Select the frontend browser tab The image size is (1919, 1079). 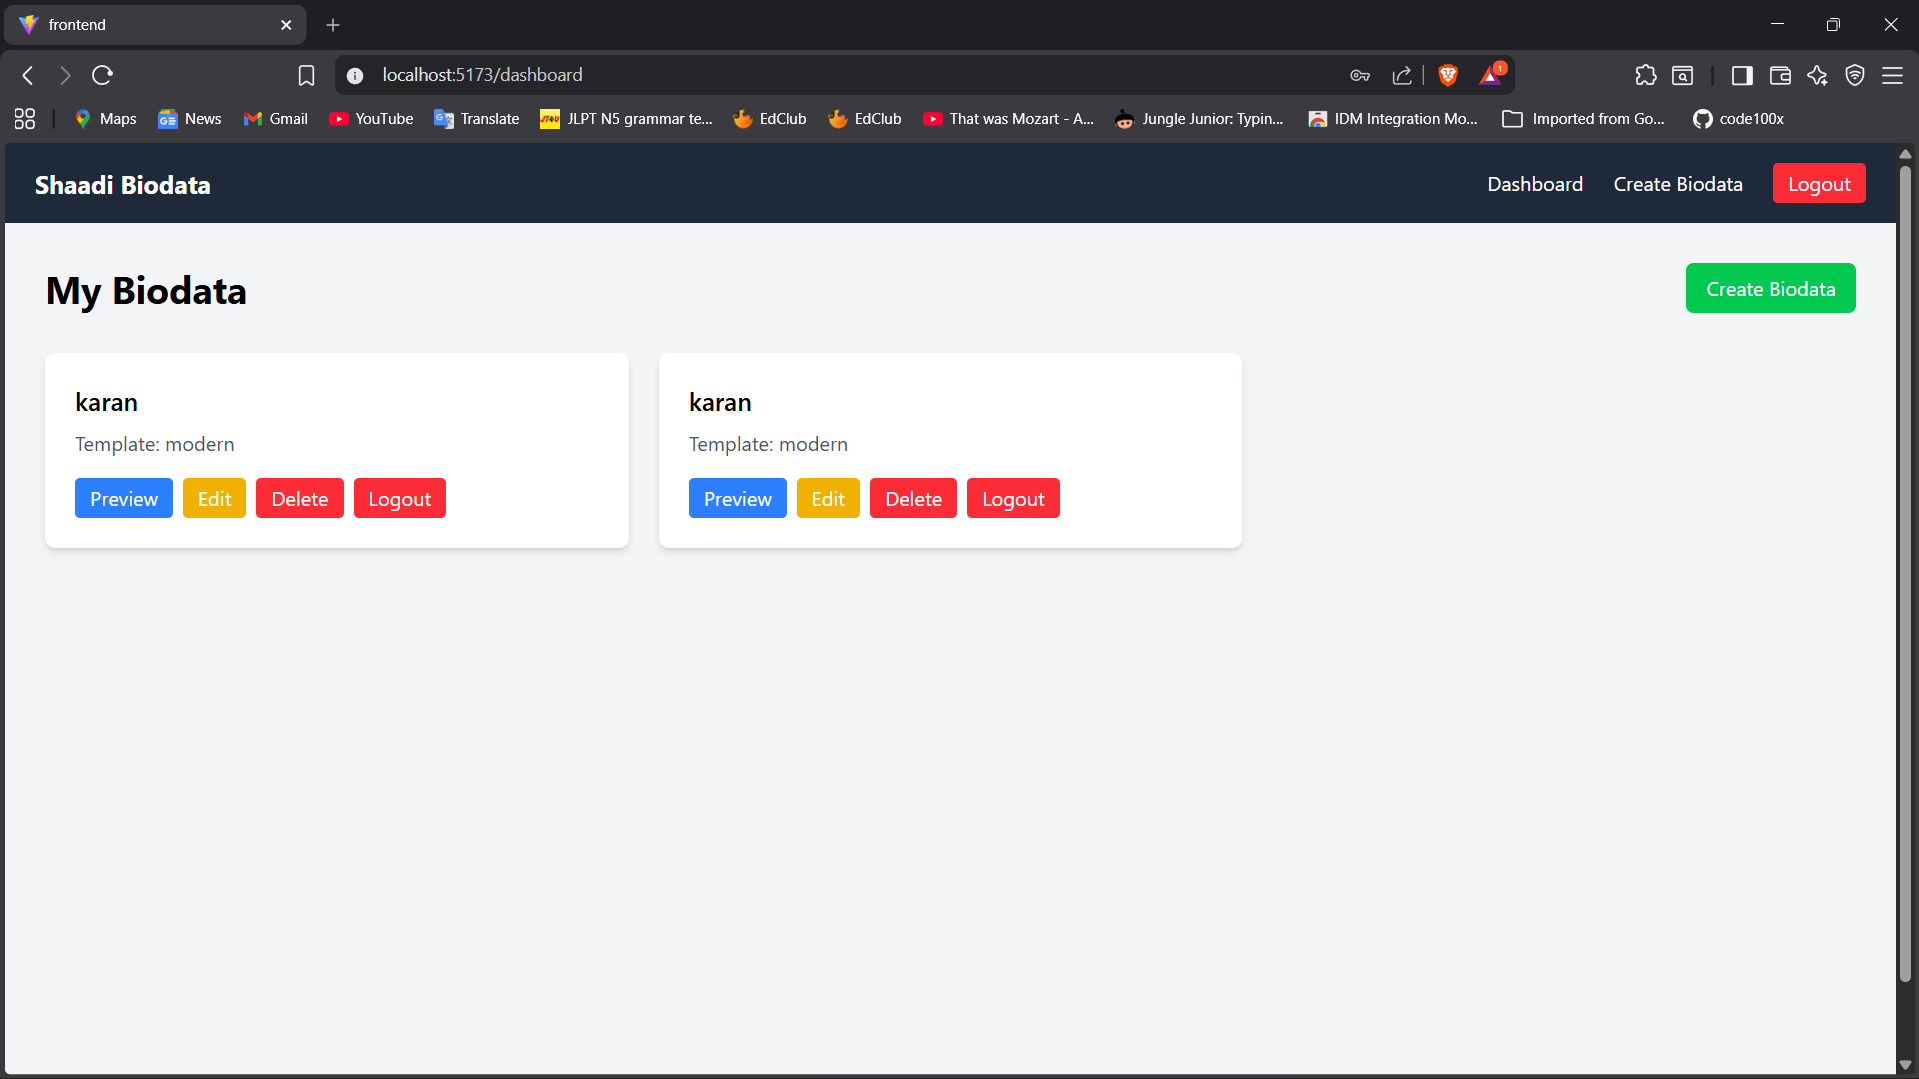[155, 25]
